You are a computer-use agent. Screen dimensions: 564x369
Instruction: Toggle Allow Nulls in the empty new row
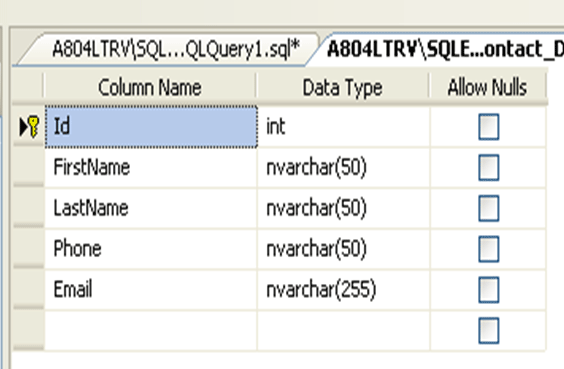[x=488, y=330]
